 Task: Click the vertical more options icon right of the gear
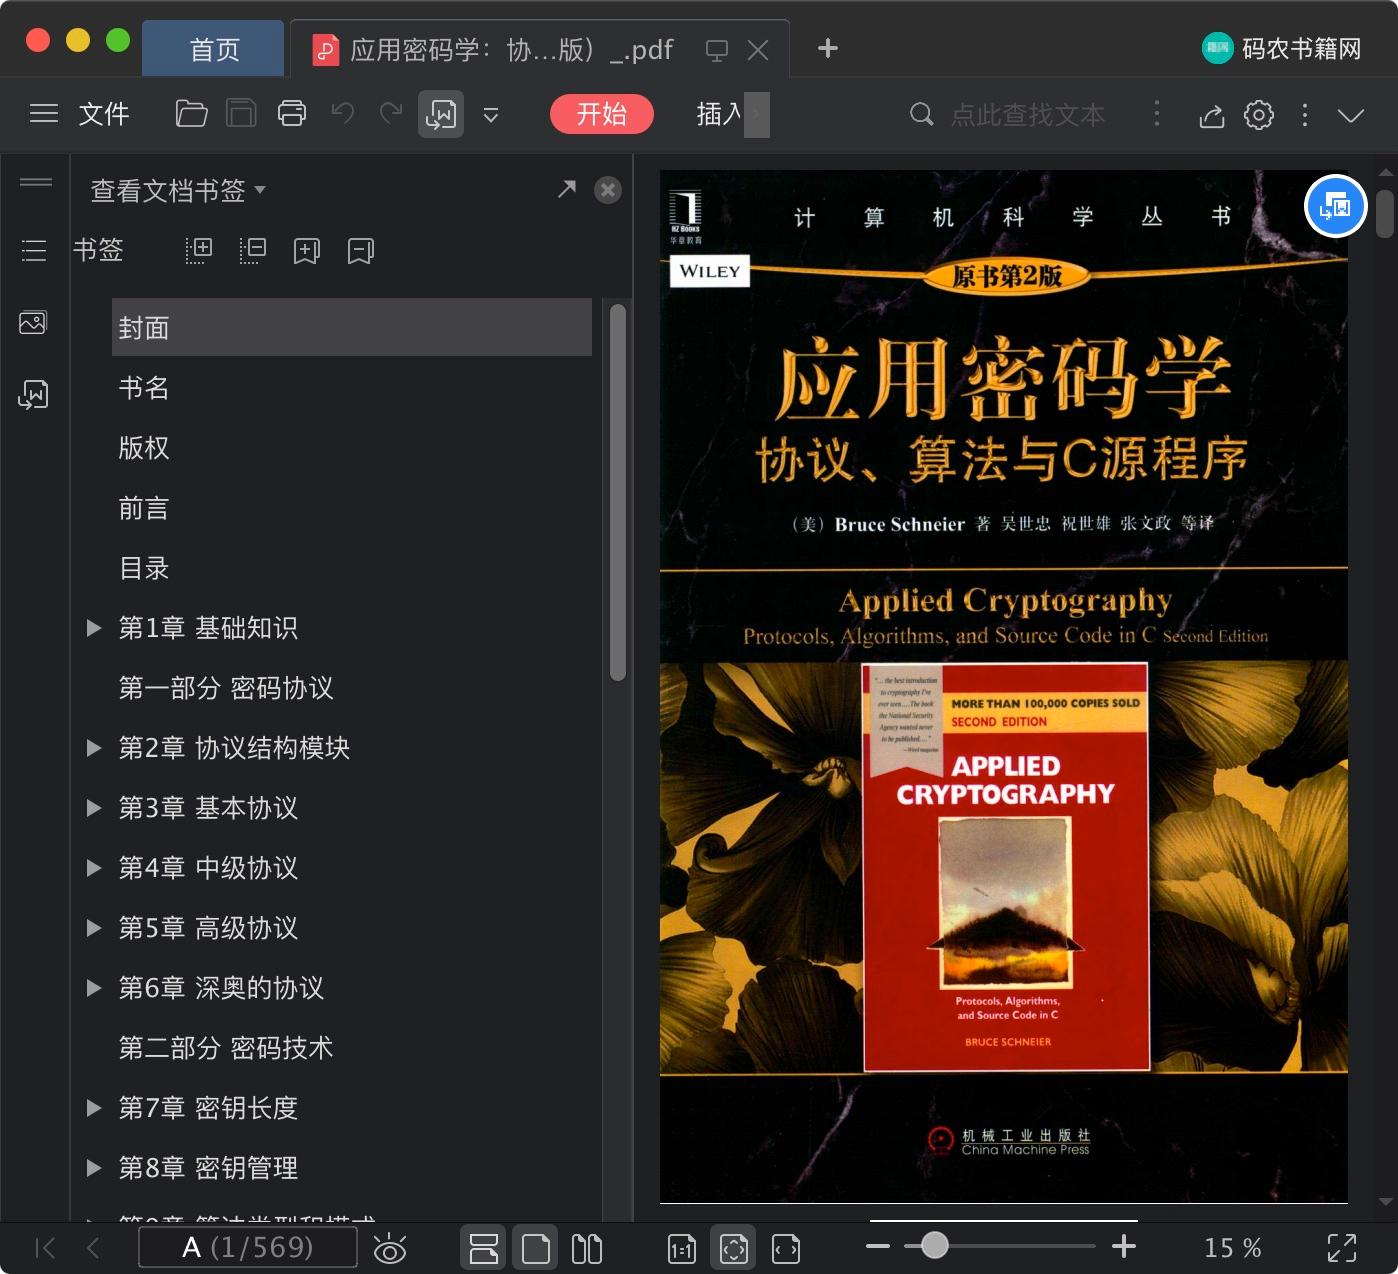coord(1305,115)
